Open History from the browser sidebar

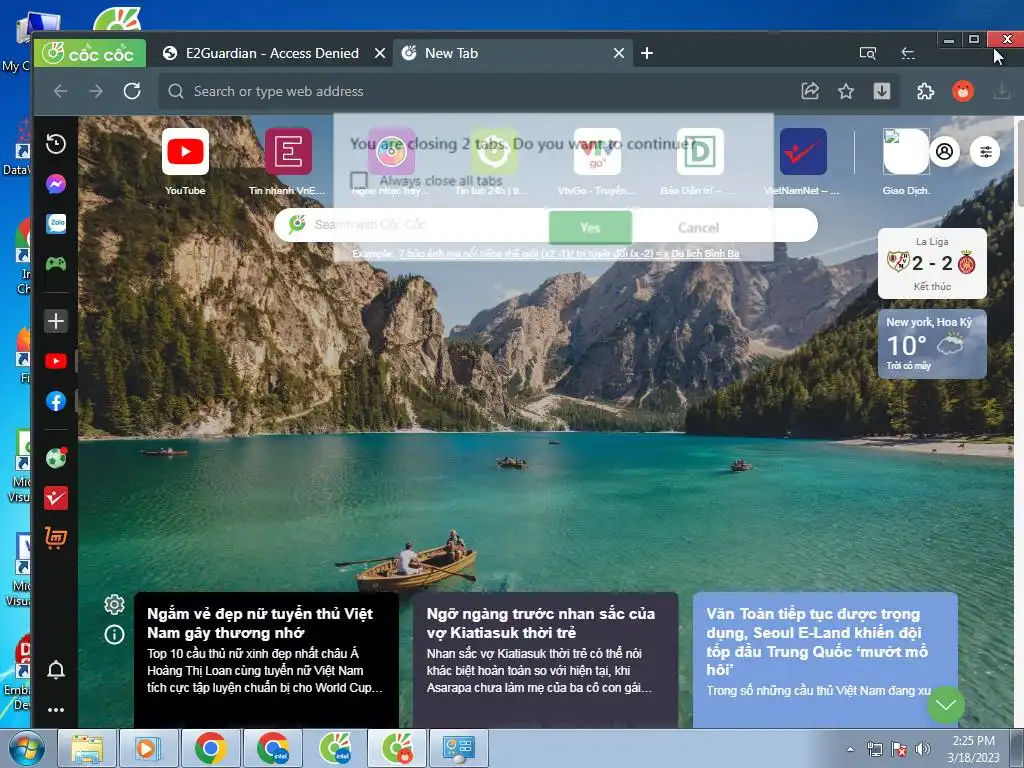coord(56,144)
